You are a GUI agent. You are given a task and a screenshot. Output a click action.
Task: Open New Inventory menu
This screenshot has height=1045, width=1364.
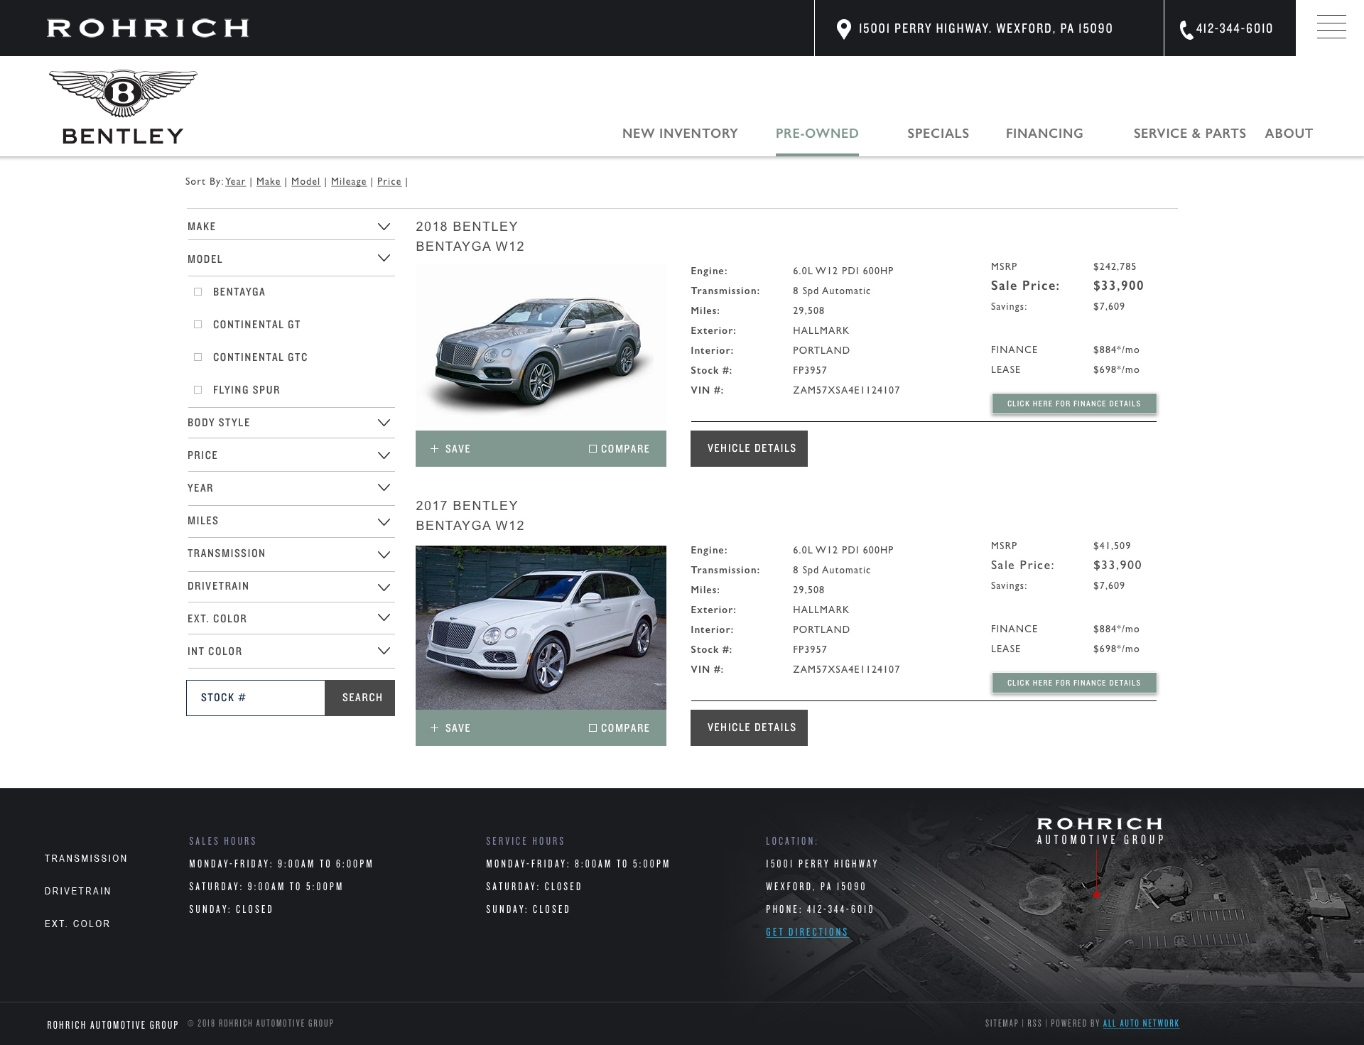[680, 133]
